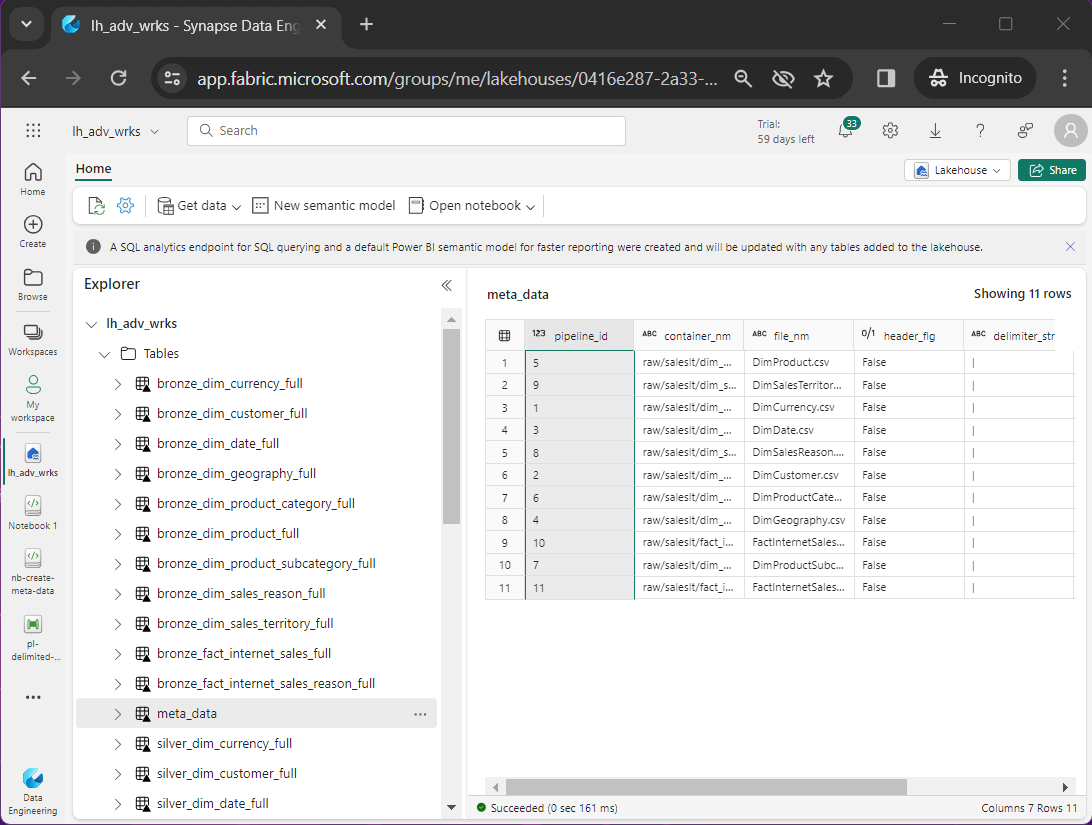Viewport: 1092px width, 825px height.
Task: Go to Home in left navigation
Action: 33,180
